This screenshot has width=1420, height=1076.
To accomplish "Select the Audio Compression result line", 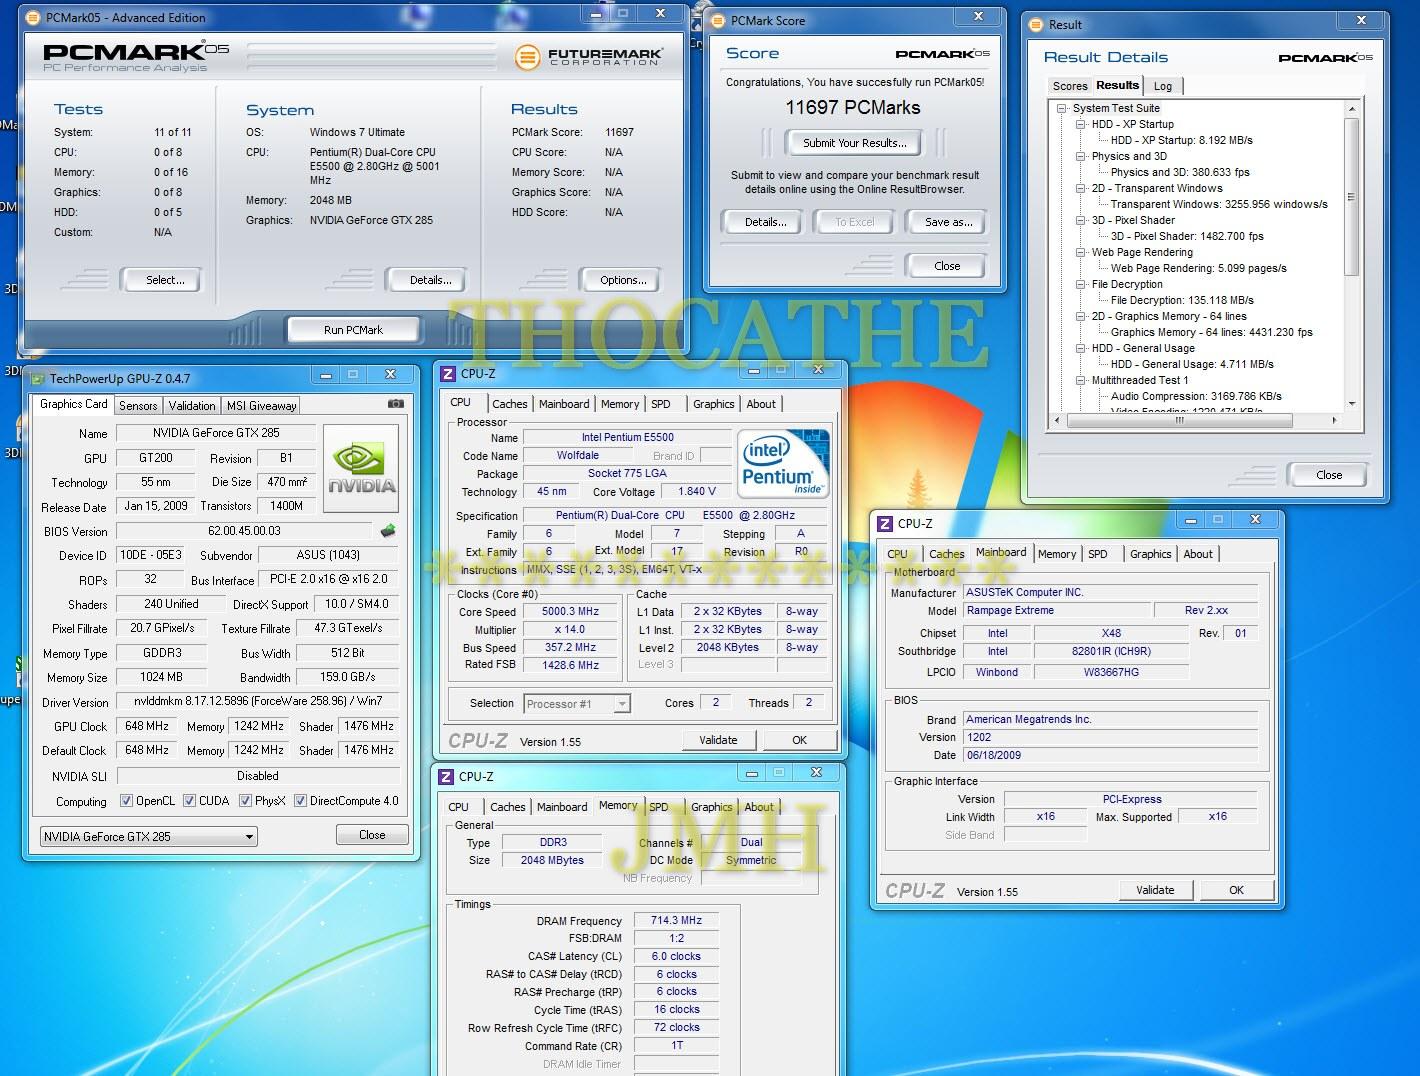I will pos(1196,396).
